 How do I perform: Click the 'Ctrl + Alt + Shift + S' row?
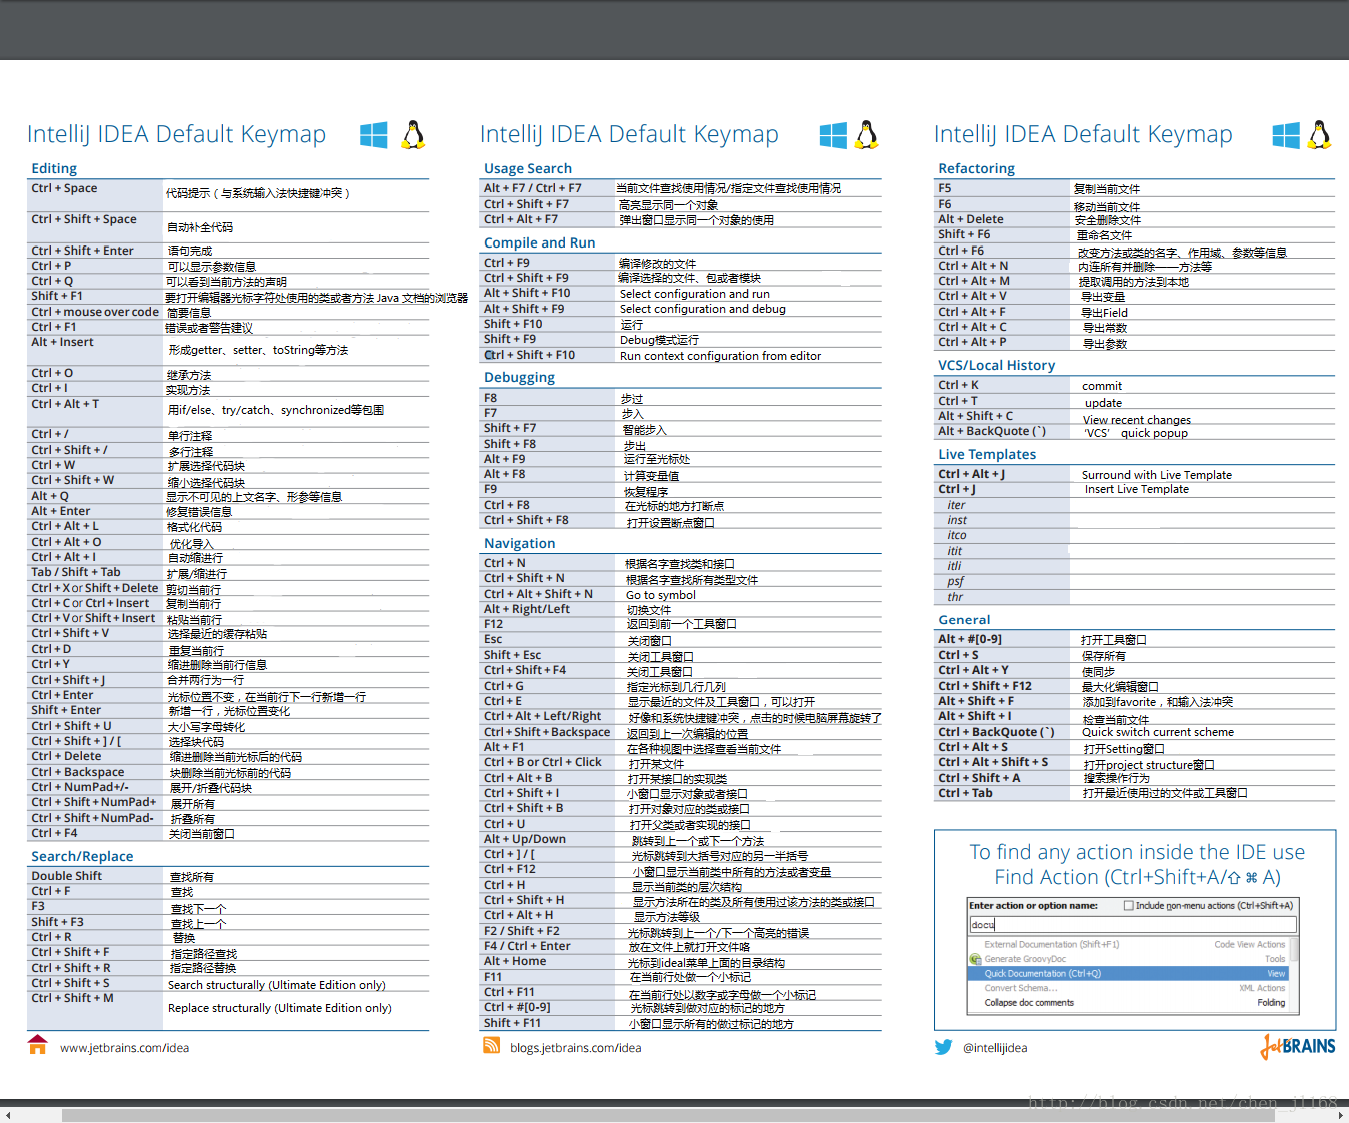[x=1135, y=763]
